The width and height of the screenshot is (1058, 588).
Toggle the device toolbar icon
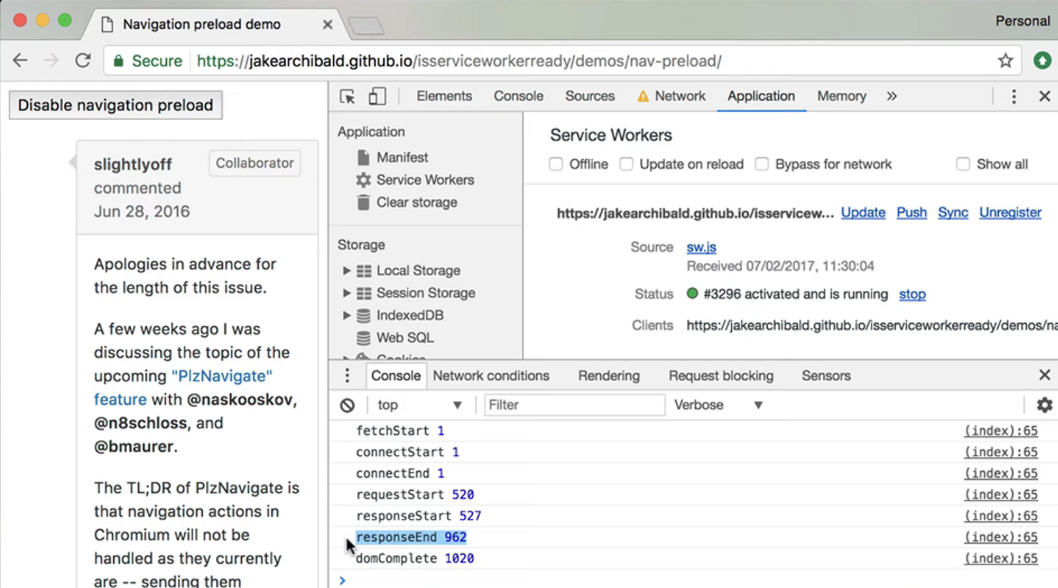coord(377,97)
